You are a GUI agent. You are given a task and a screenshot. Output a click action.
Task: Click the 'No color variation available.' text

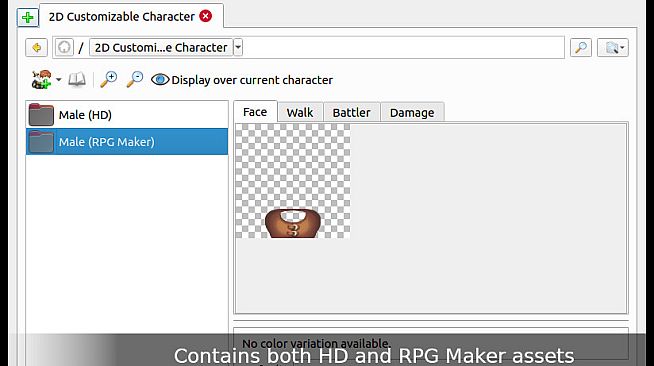pyautogui.click(x=316, y=343)
